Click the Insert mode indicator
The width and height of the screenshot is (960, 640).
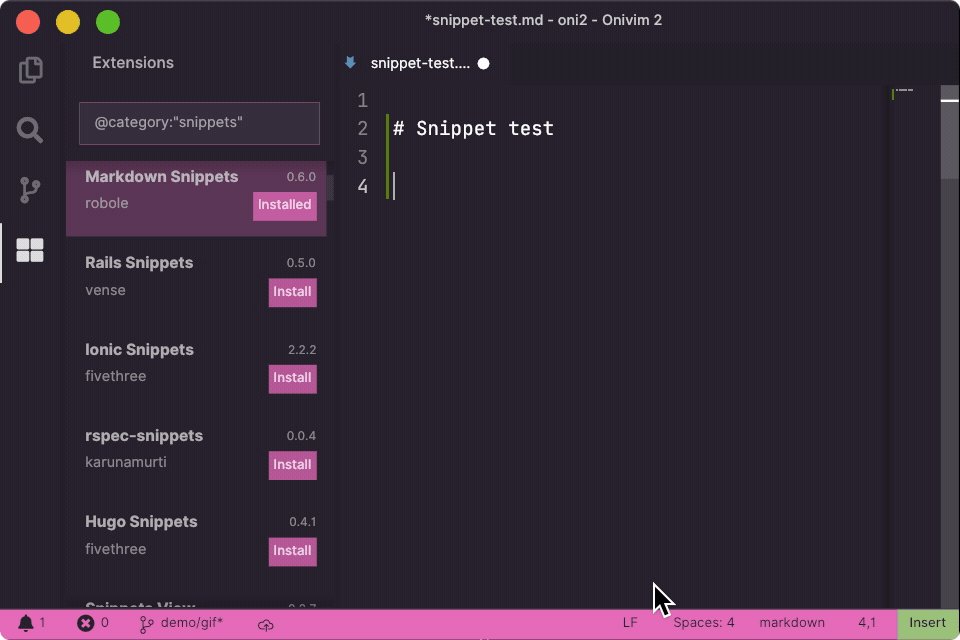tap(928, 623)
